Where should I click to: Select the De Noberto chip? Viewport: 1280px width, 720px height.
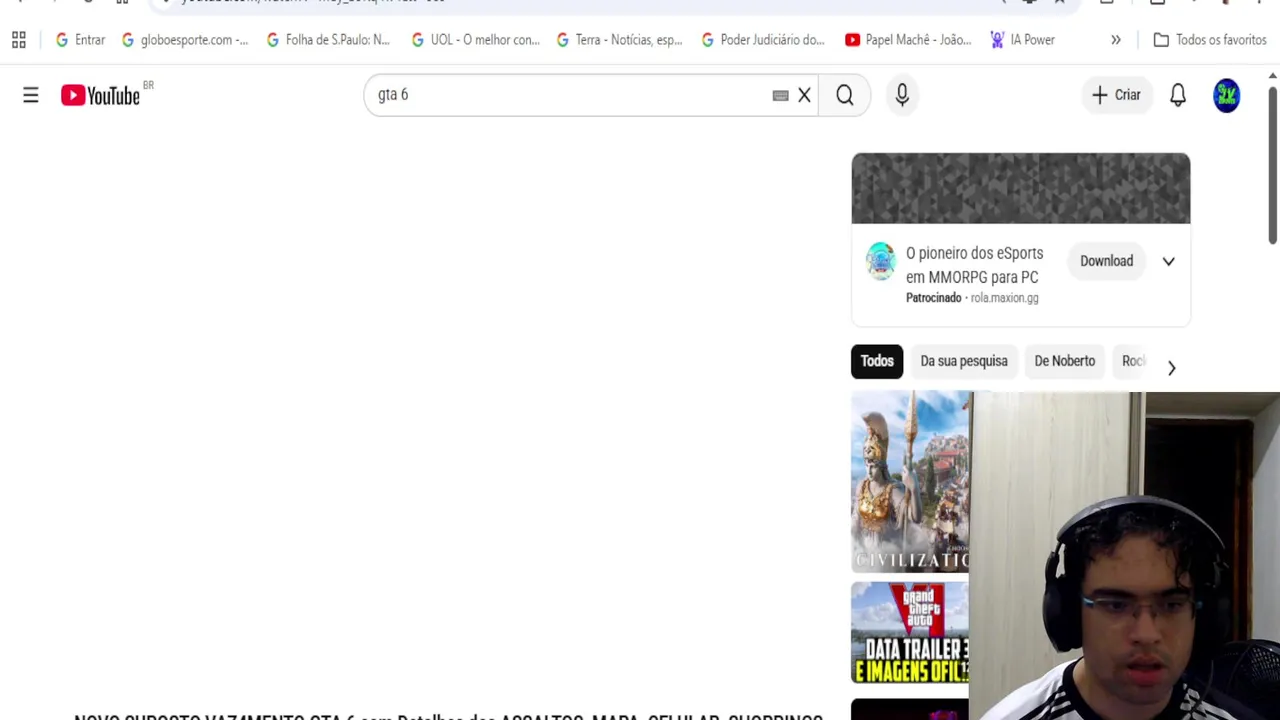click(1064, 361)
